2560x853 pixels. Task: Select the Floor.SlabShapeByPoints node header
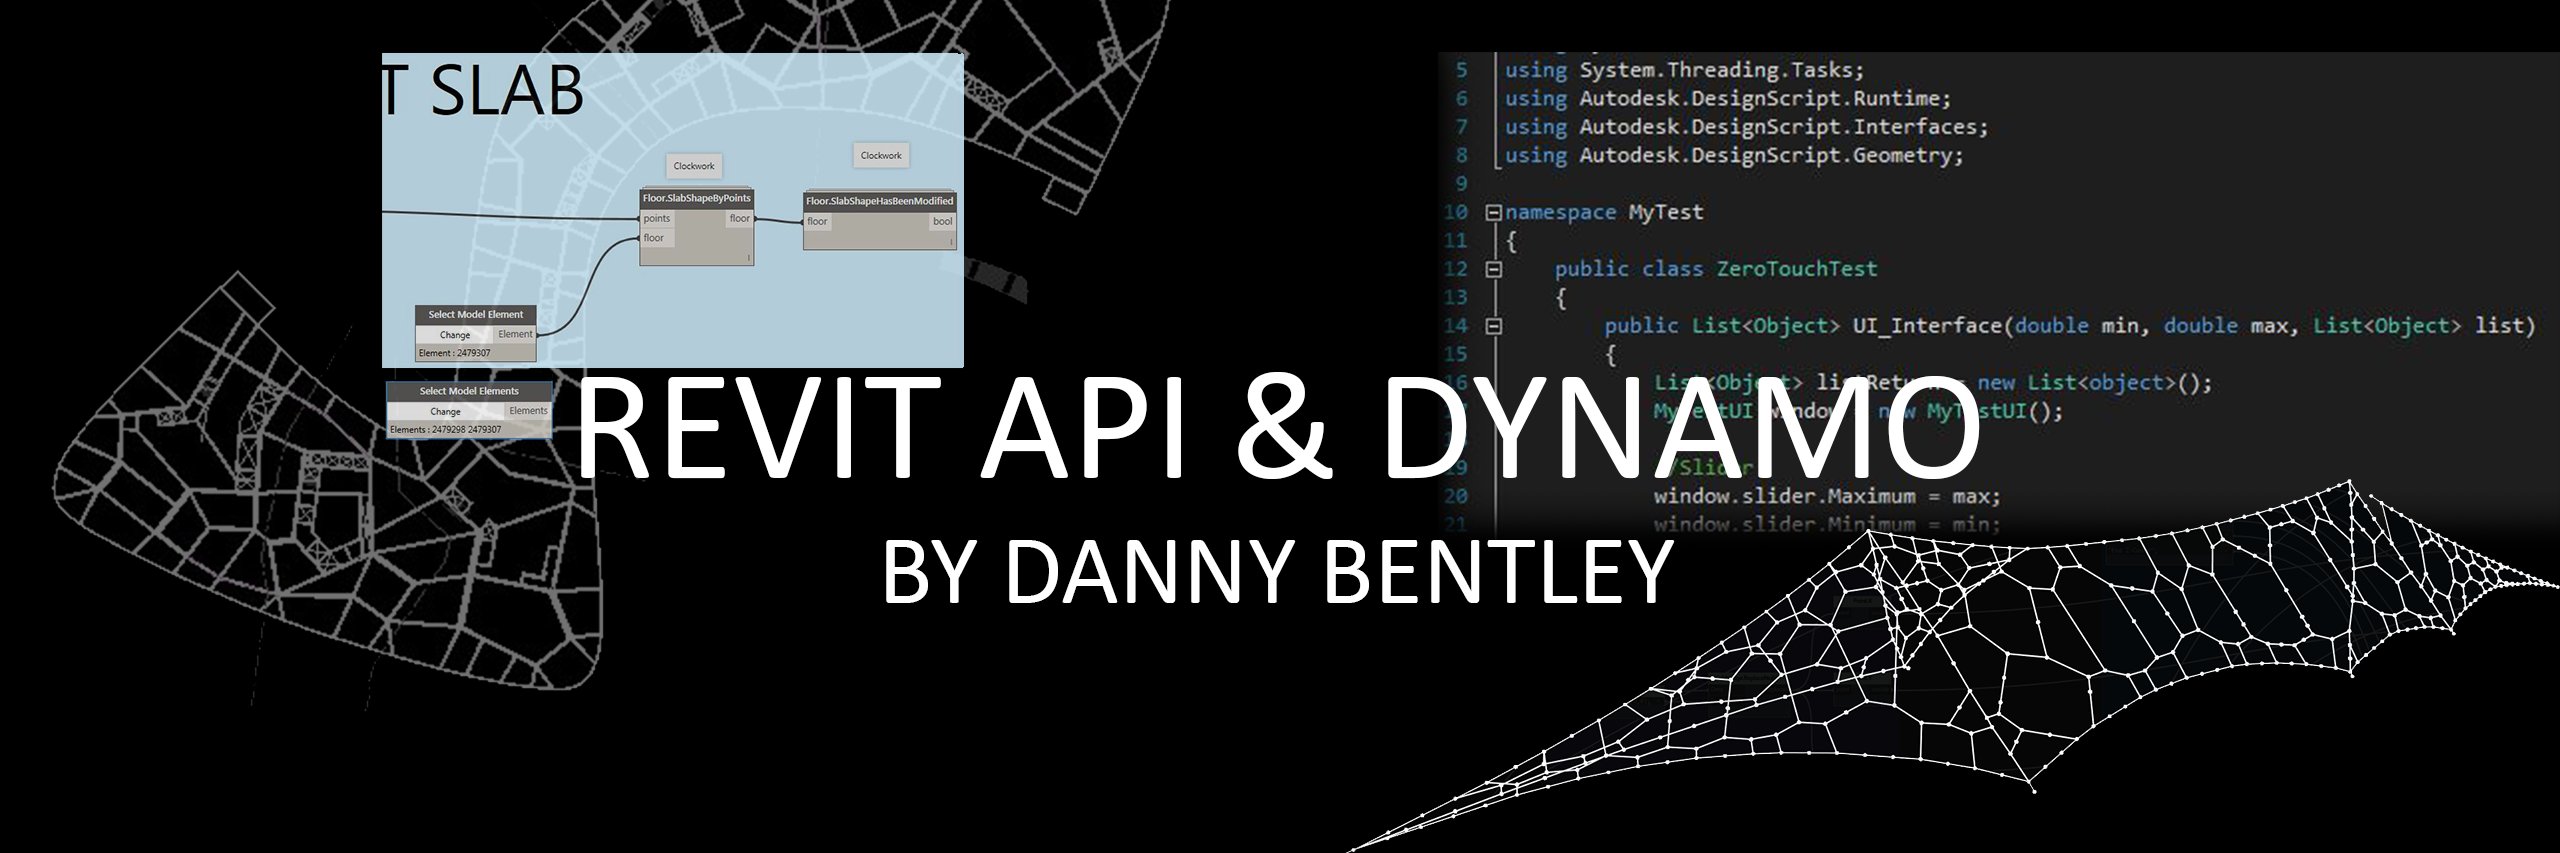click(696, 199)
